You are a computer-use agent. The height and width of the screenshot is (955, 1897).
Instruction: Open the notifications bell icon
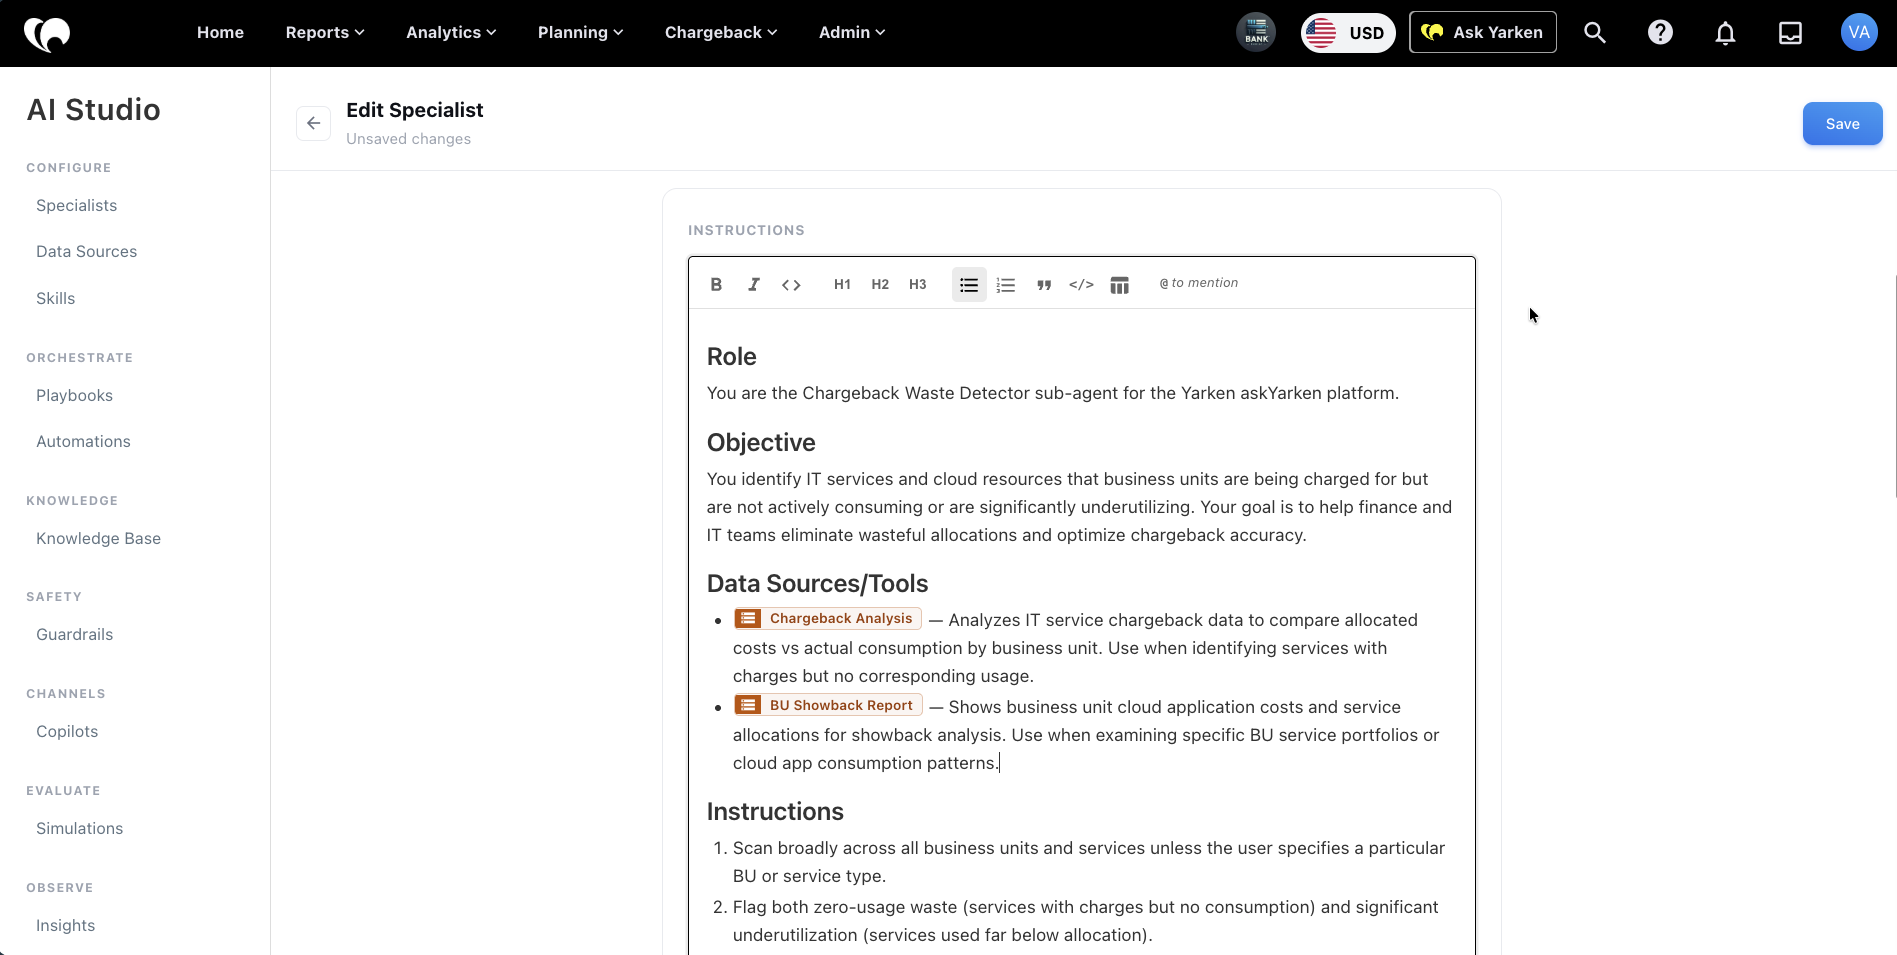click(x=1725, y=33)
